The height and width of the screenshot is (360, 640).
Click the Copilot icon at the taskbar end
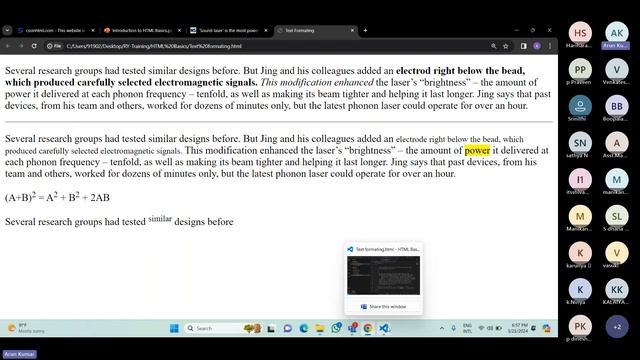pos(547,328)
